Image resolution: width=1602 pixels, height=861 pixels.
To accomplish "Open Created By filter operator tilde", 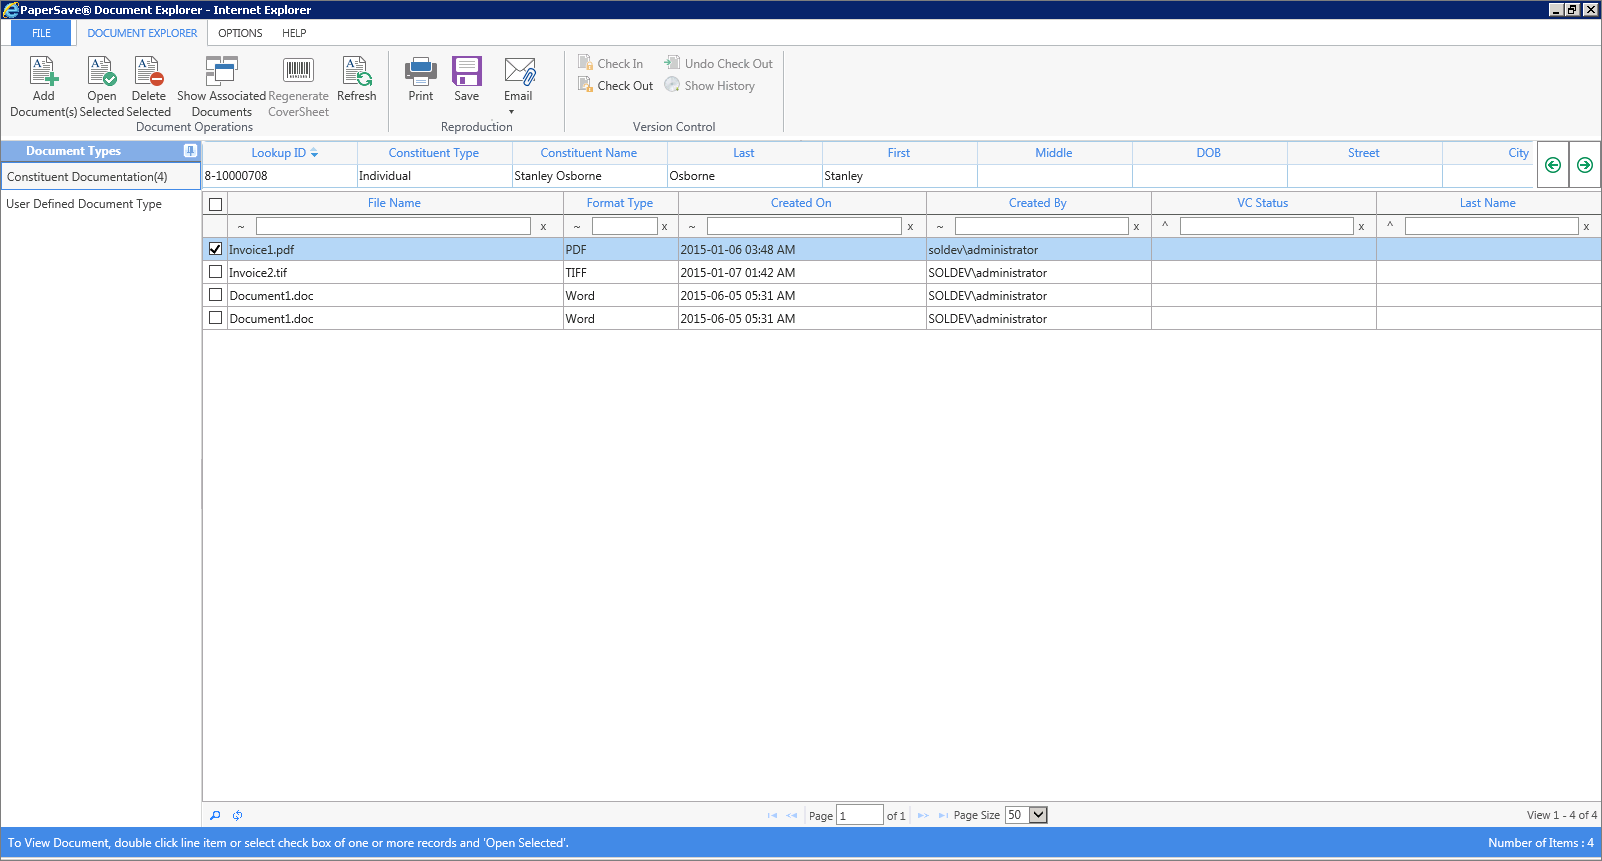I will (x=940, y=227).
